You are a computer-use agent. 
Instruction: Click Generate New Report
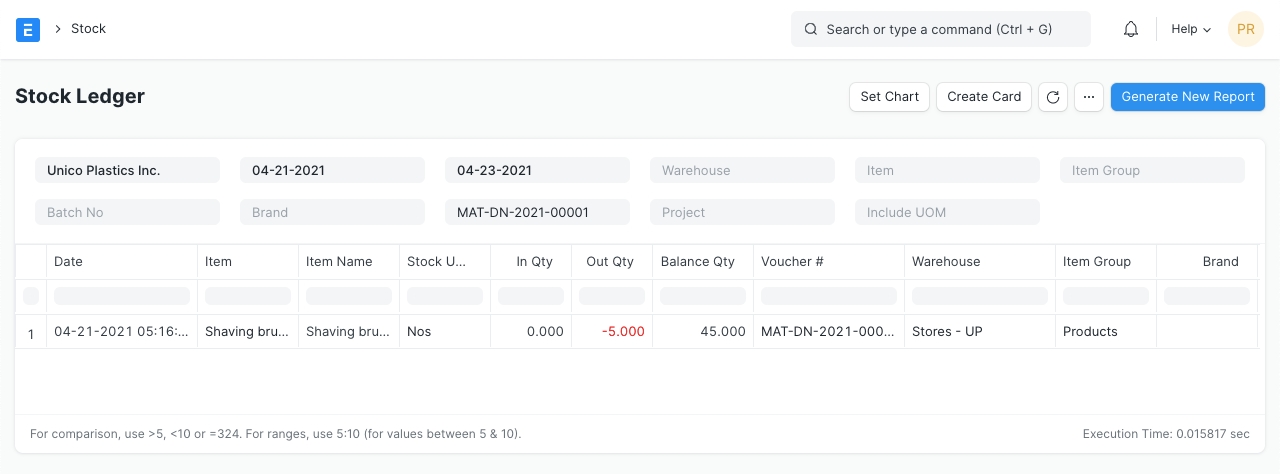point(1188,97)
